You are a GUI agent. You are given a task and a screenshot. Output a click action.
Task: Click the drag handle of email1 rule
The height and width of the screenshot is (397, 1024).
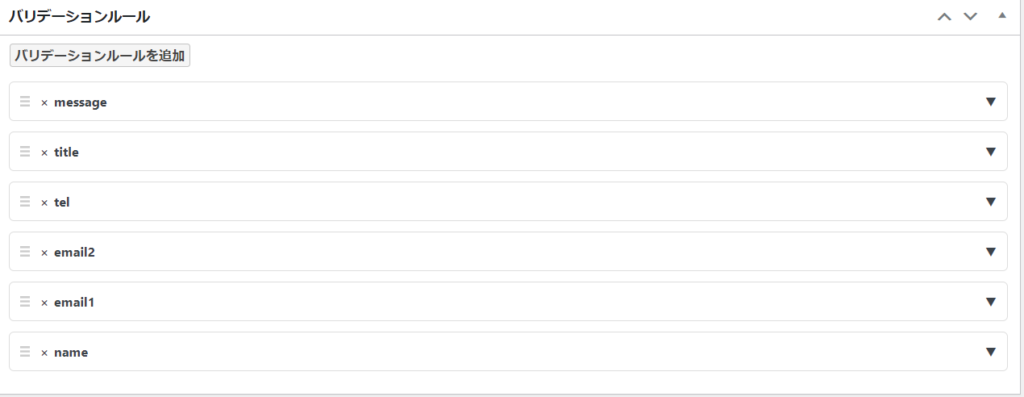(25, 302)
